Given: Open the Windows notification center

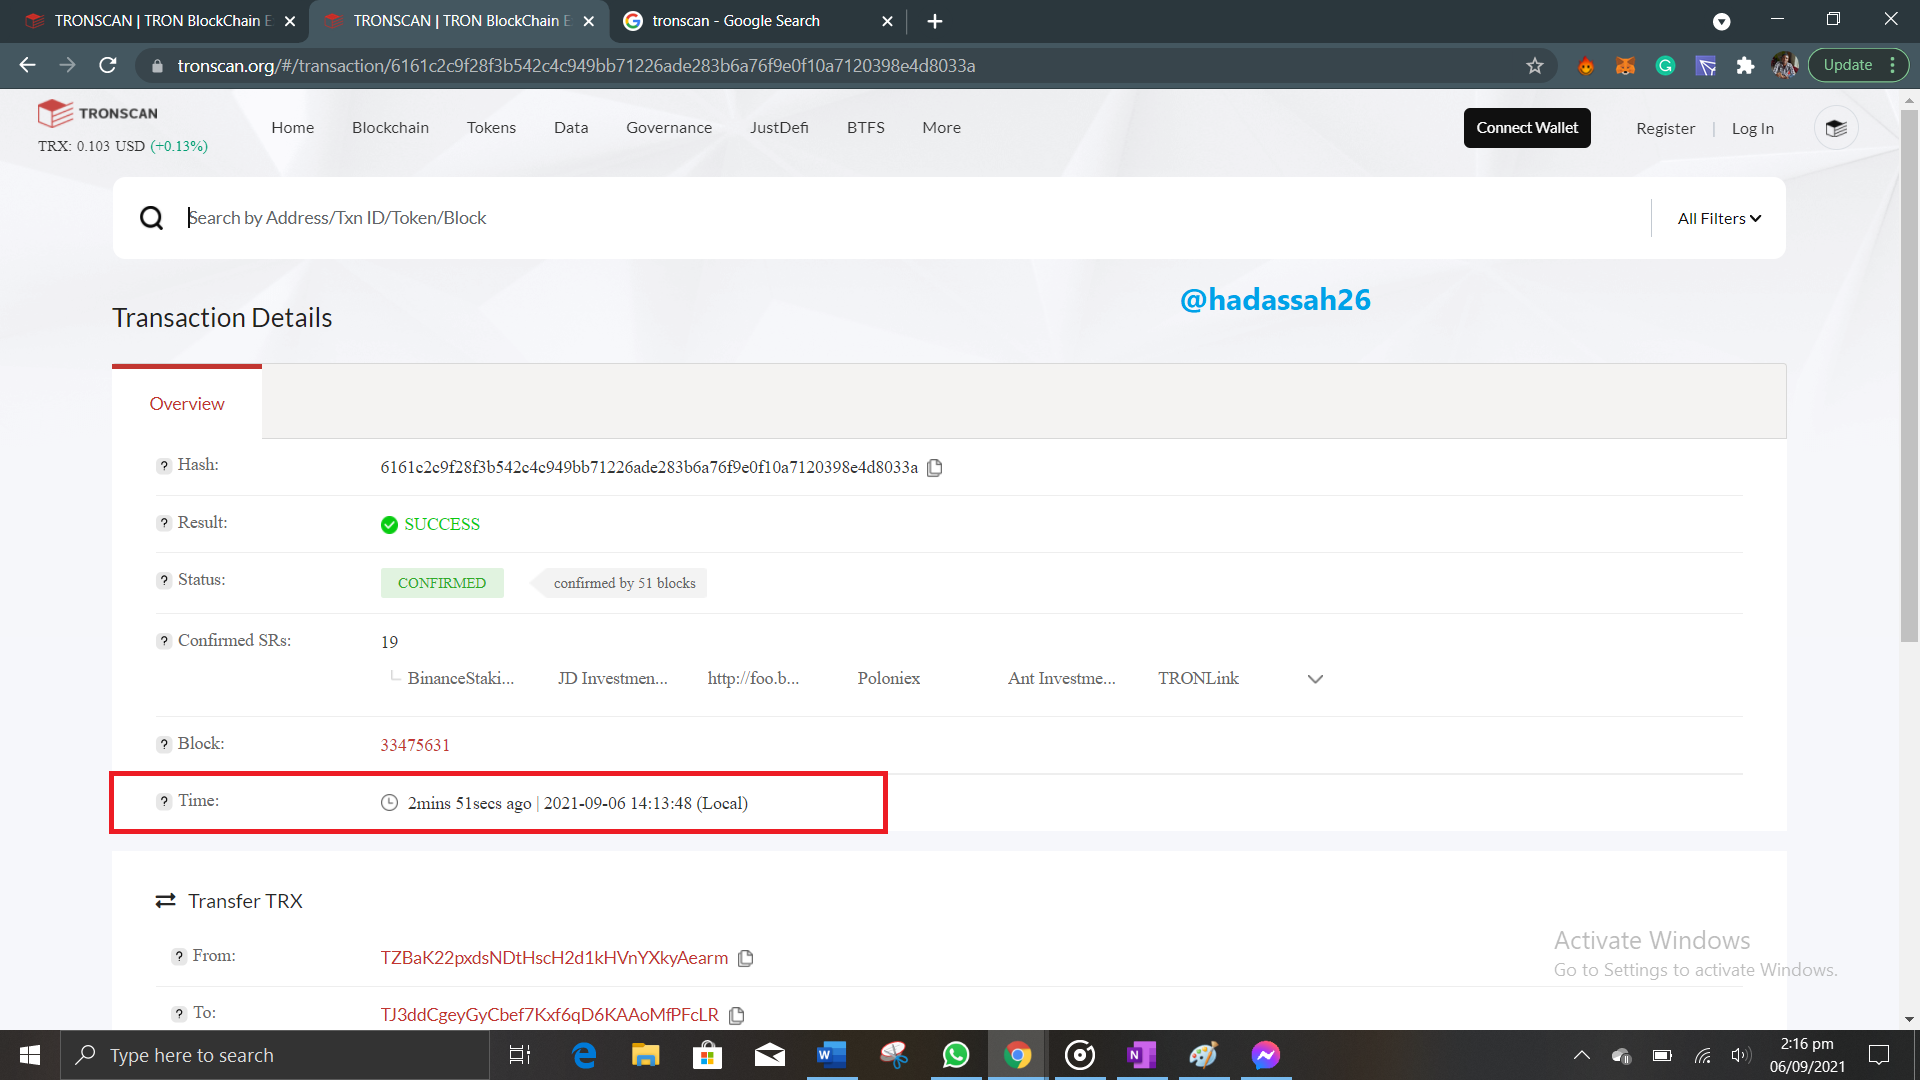Looking at the screenshot, I should pos(1879,1055).
